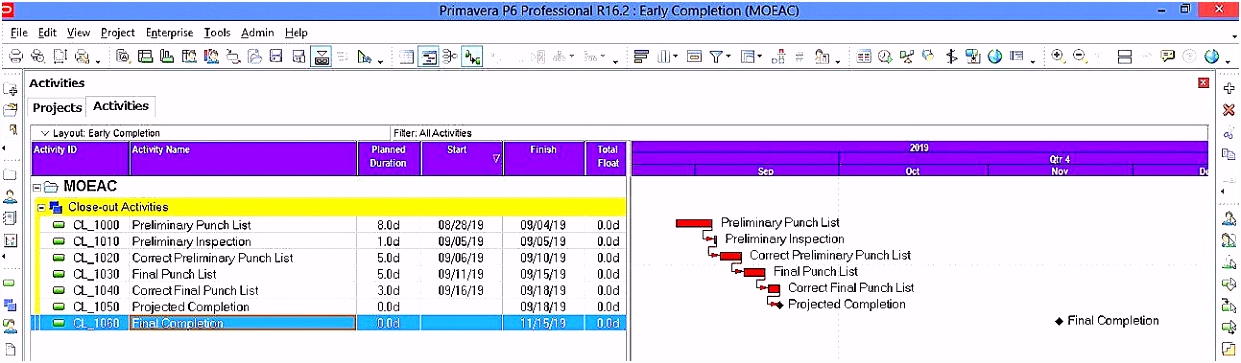Viewport: 1241px width, 363px height.
Task: Collapse the MOEAC project group
Action: (x=37, y=187)
